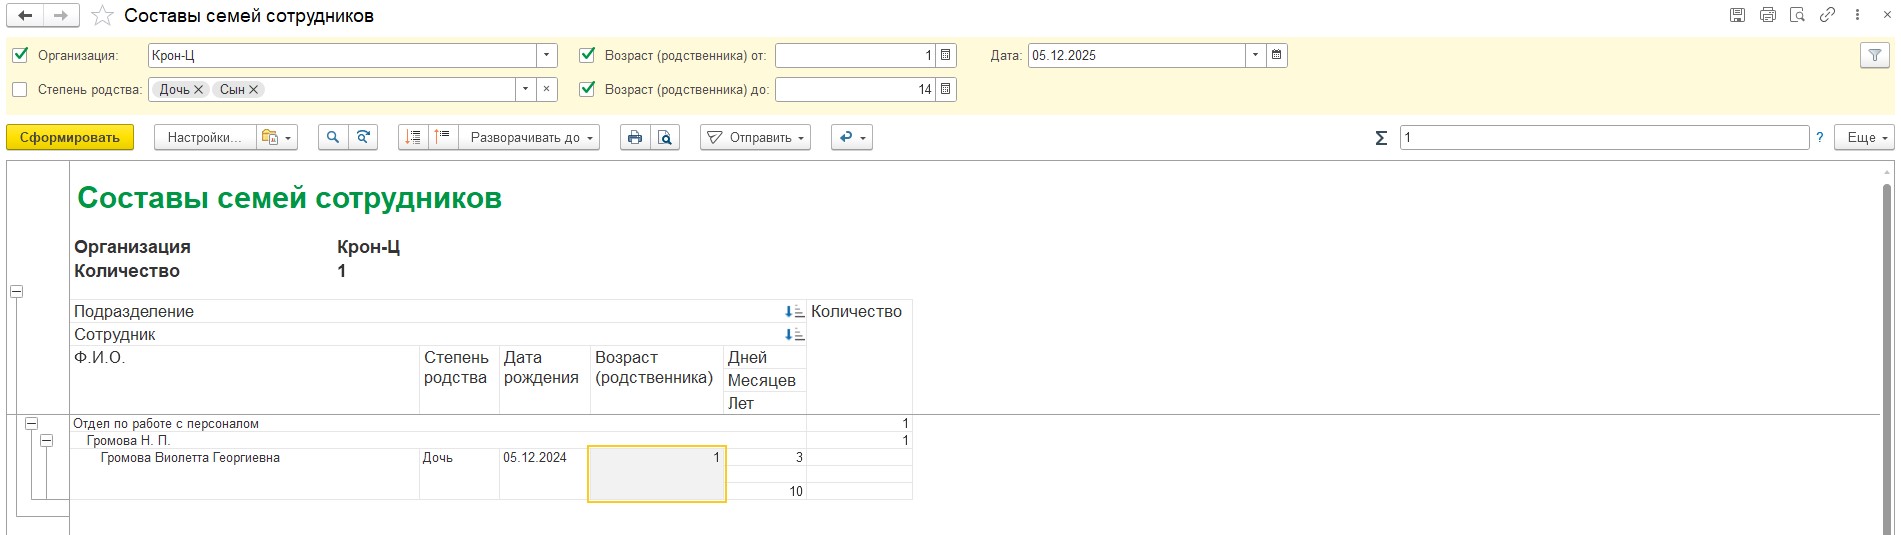Click the Сформировать button
Image resolution: width=1901 pixels, height=535 pixels.
(70, 138)
